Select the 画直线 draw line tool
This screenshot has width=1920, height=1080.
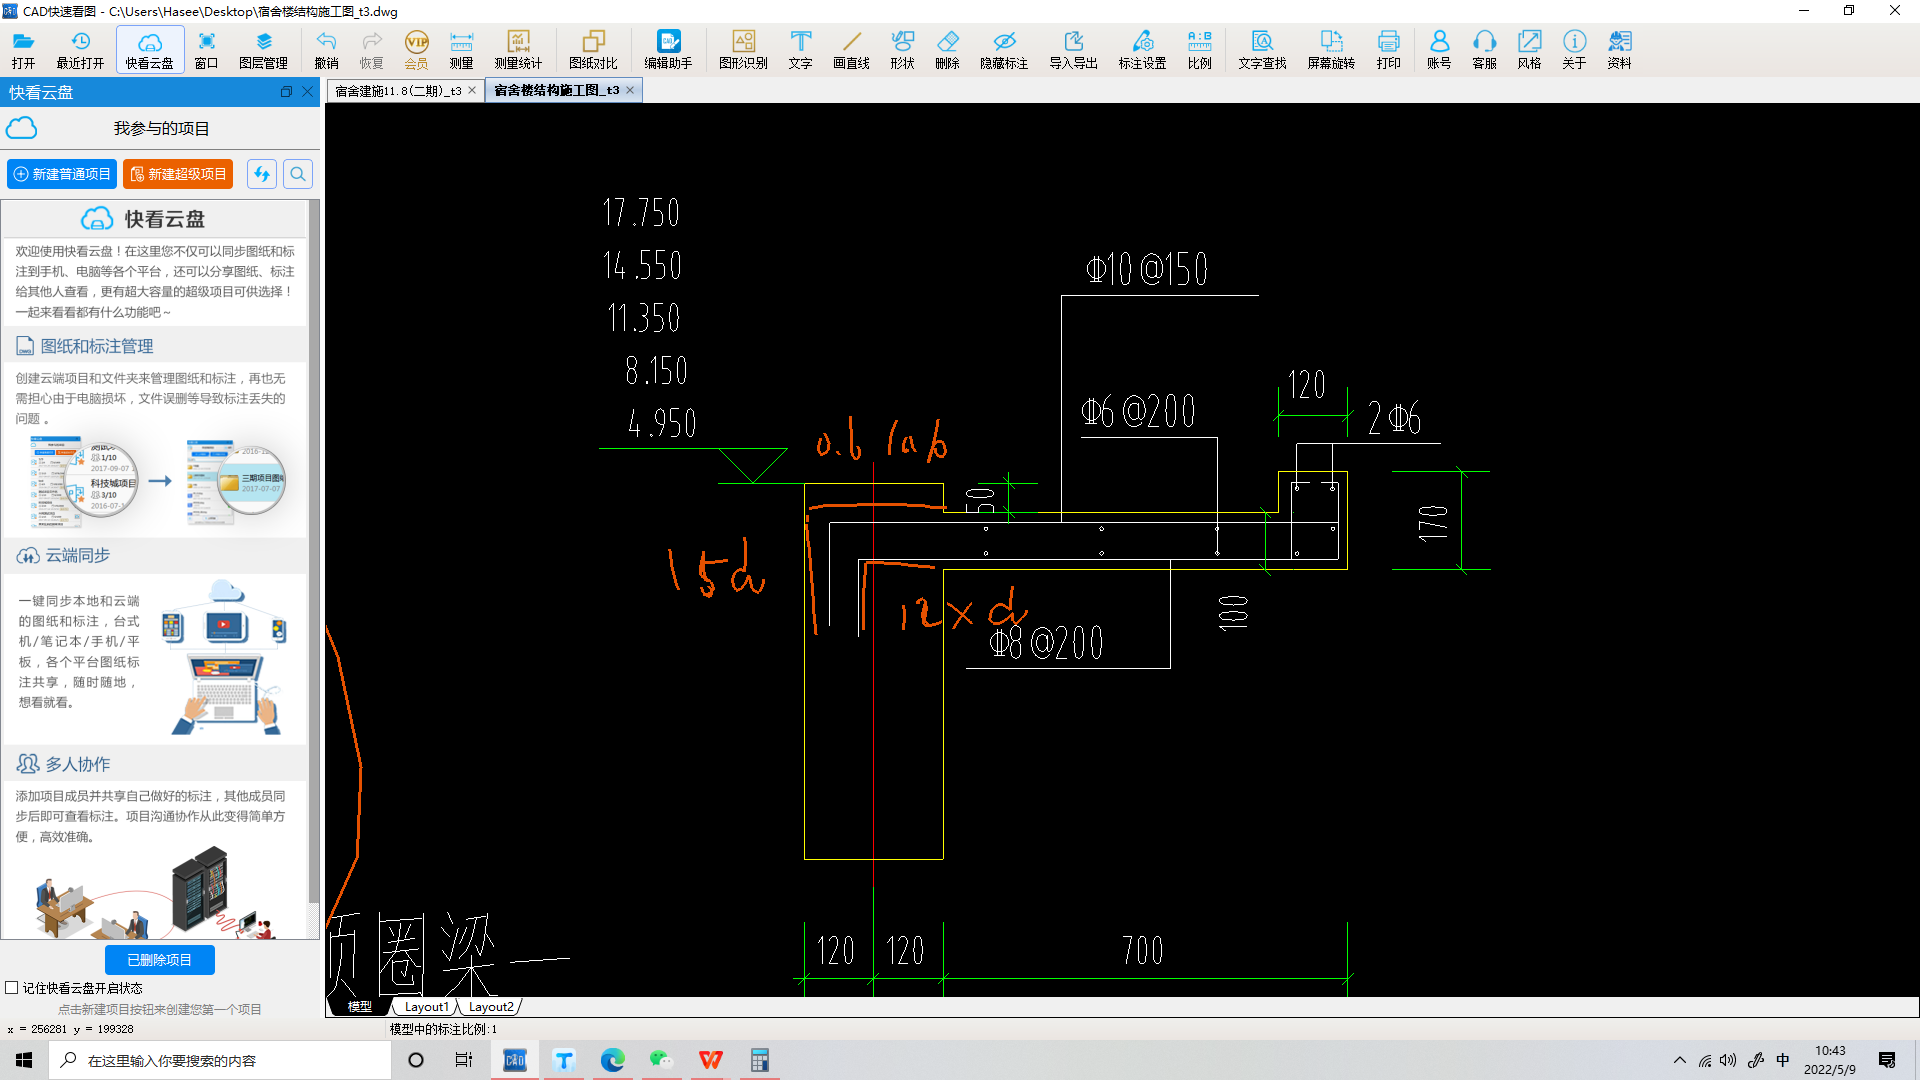point(851,49)
